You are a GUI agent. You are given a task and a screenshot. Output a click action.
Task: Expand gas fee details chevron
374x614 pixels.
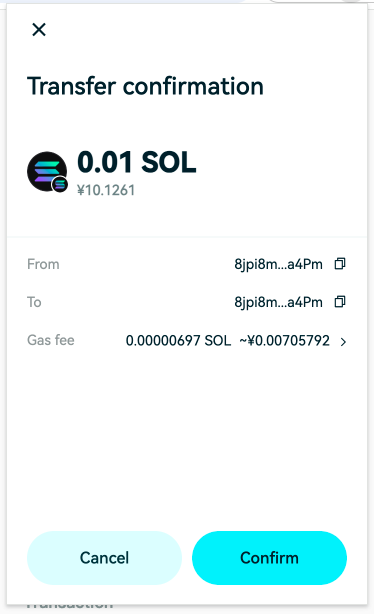click(x=343, y=342)
